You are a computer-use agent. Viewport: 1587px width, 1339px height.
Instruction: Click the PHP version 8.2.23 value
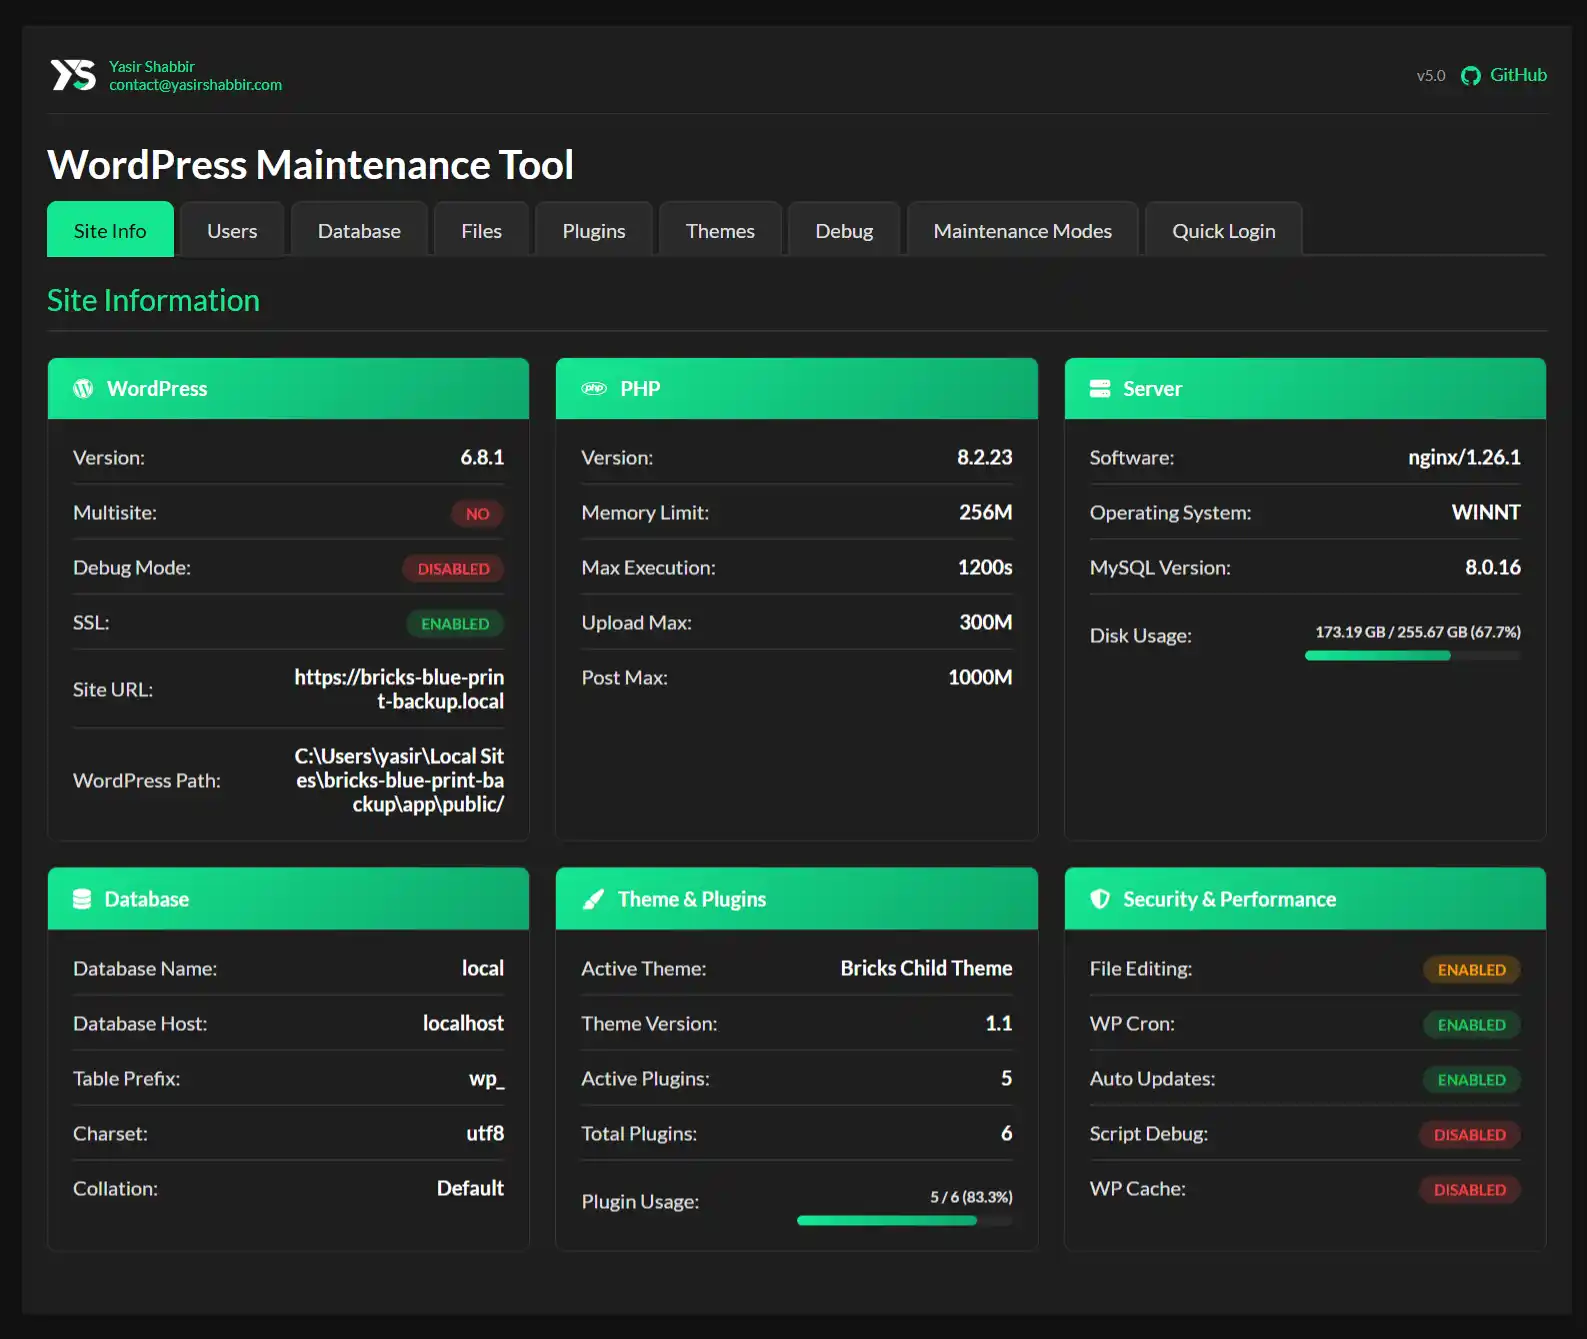(984, 457)
